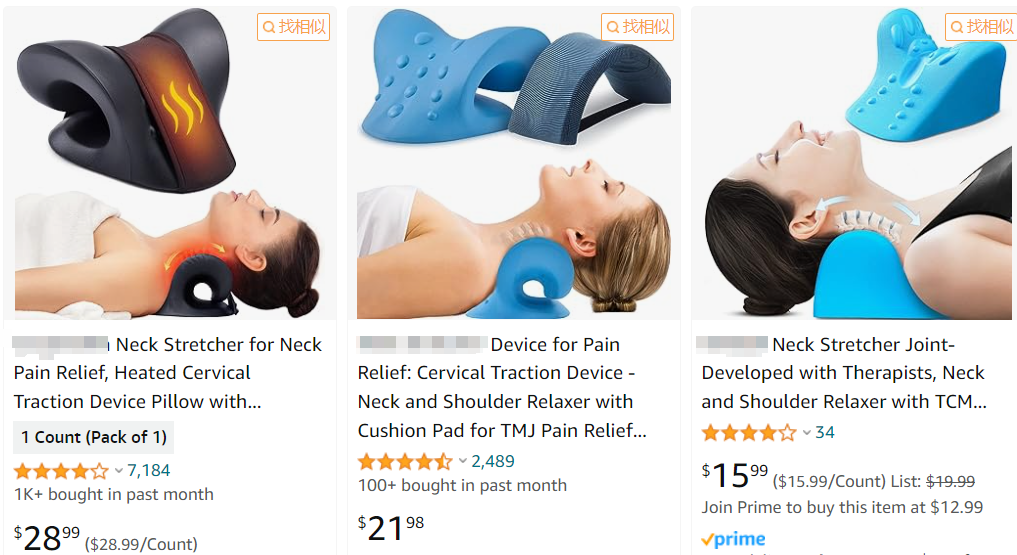The height and width of the screenshot is (555, 1017).
Task: Open star rating of the 7,184-review product
Action: 61,471
